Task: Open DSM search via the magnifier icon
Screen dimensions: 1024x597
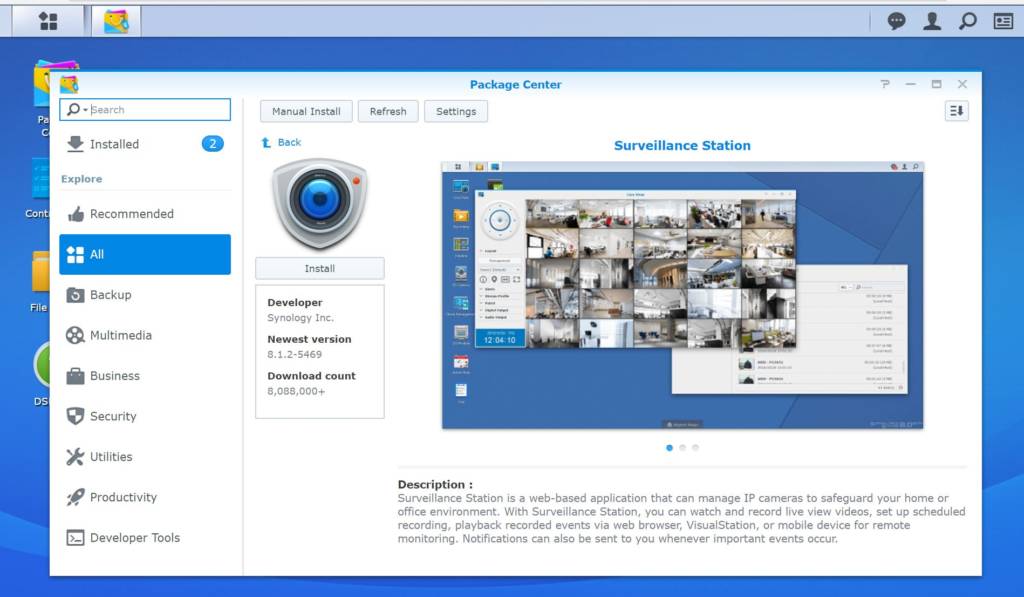Action: 967,19
